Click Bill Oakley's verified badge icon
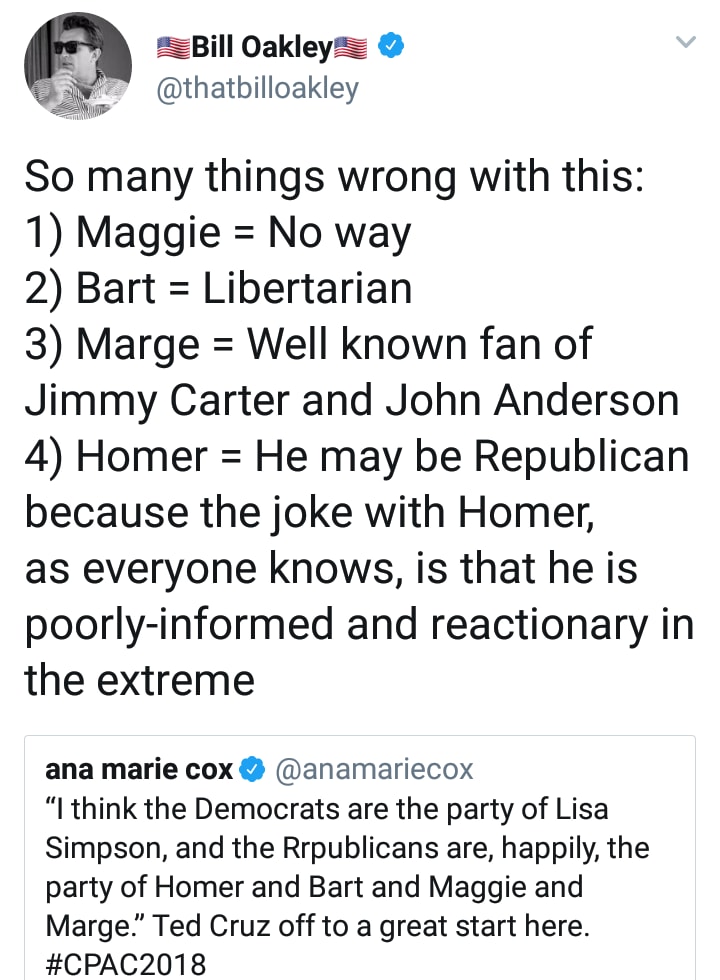Image resolution: width=720 pixels, height=980 pixels. pyautogui.click(x=391, y=47)
